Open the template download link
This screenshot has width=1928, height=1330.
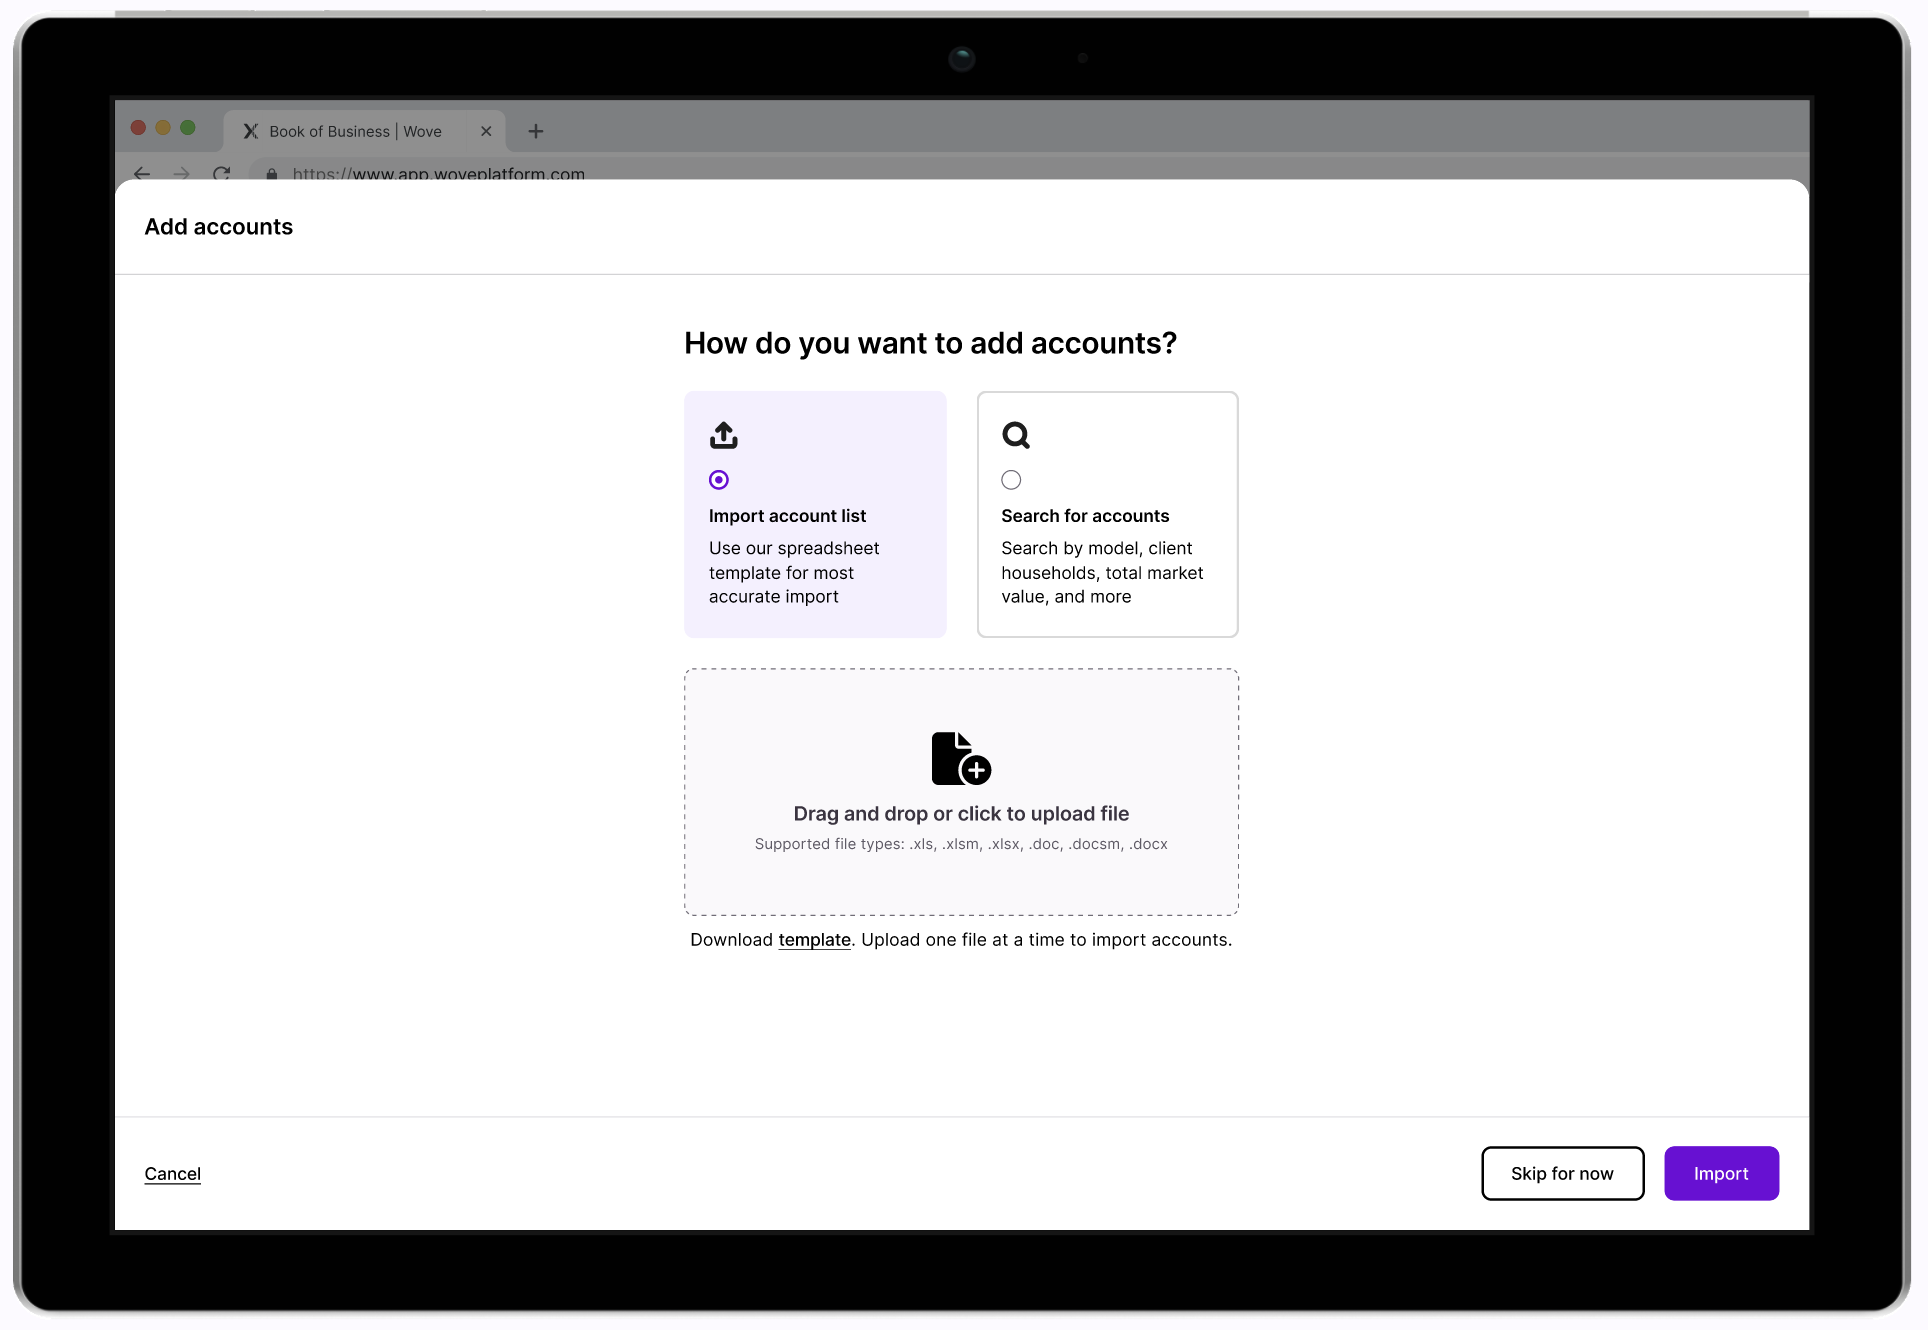(814, 940)
